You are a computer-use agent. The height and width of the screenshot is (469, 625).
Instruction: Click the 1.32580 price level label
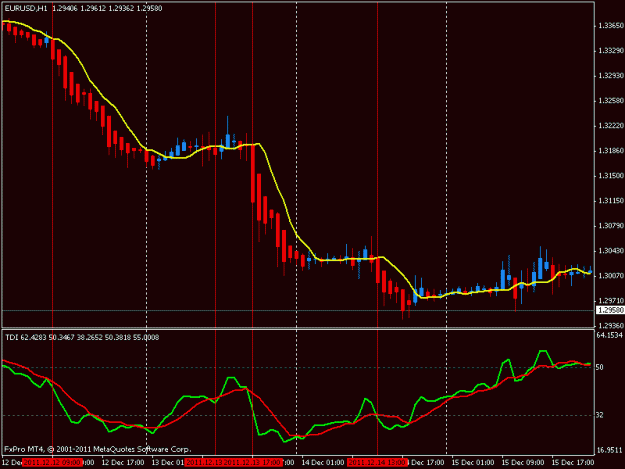point(611,101)
